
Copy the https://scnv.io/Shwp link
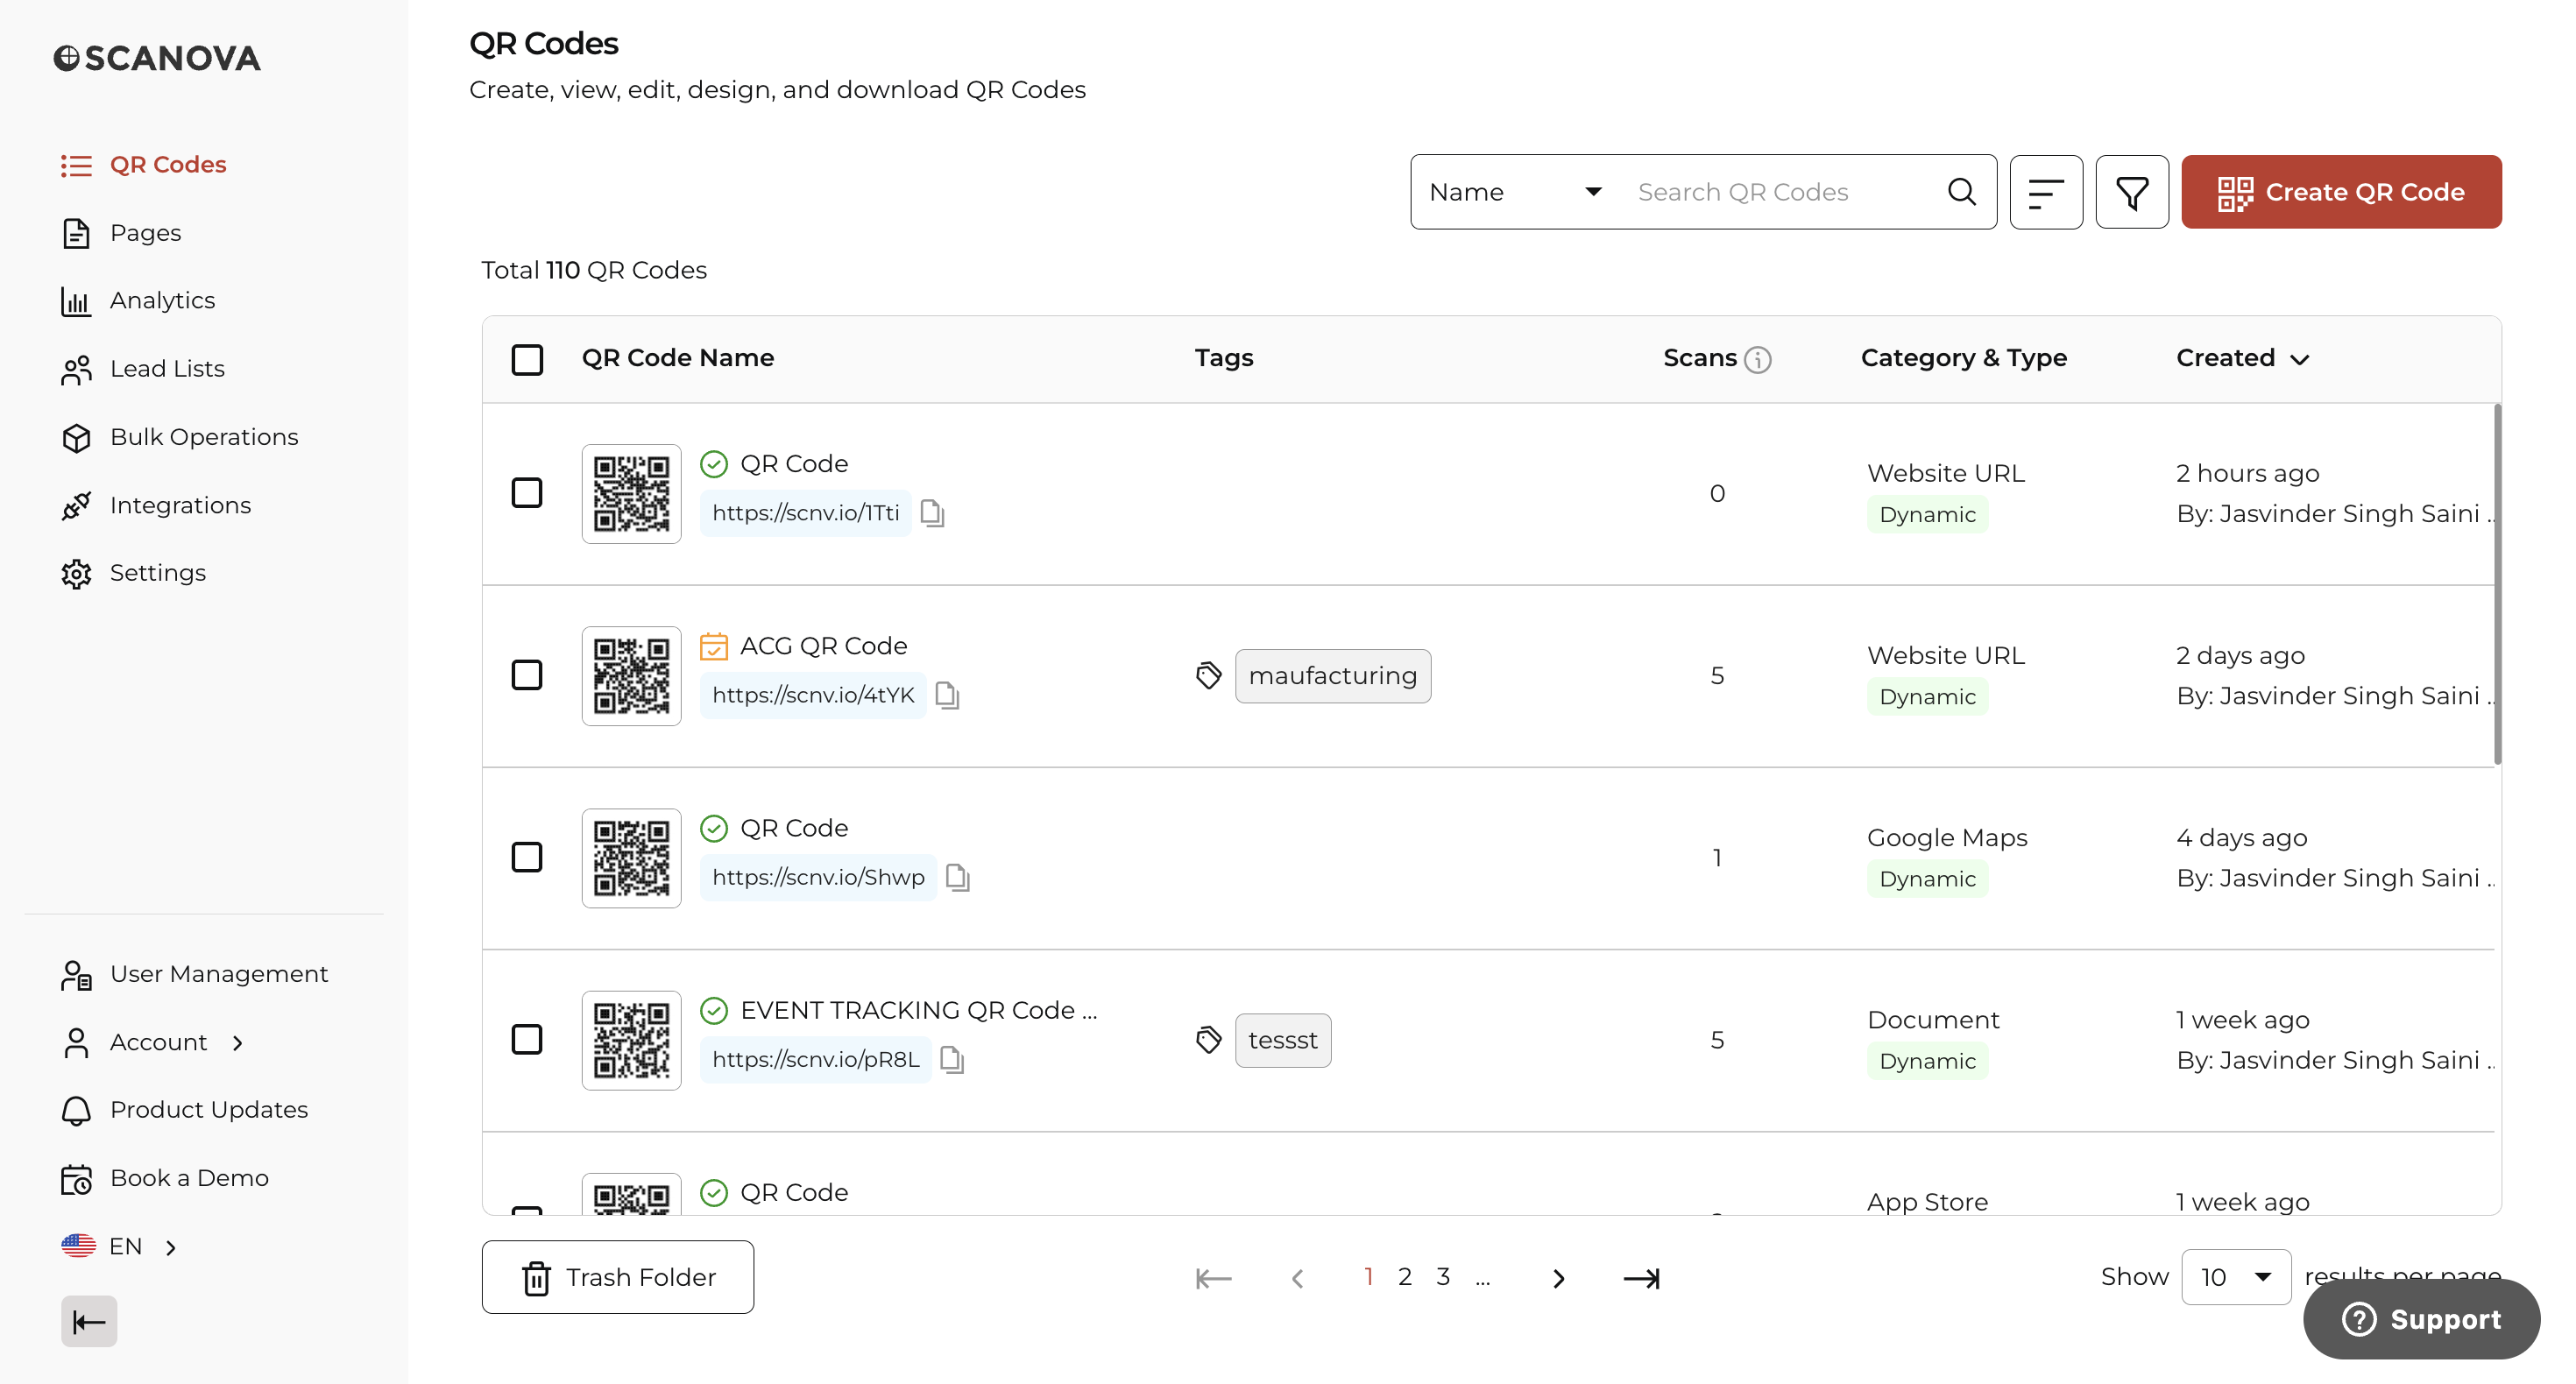coord(958,877)
